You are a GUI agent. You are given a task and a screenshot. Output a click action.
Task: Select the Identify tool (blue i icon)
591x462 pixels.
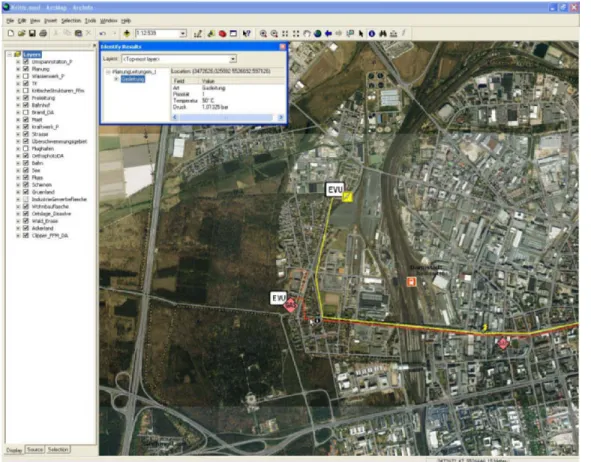[x=372, y=34]
